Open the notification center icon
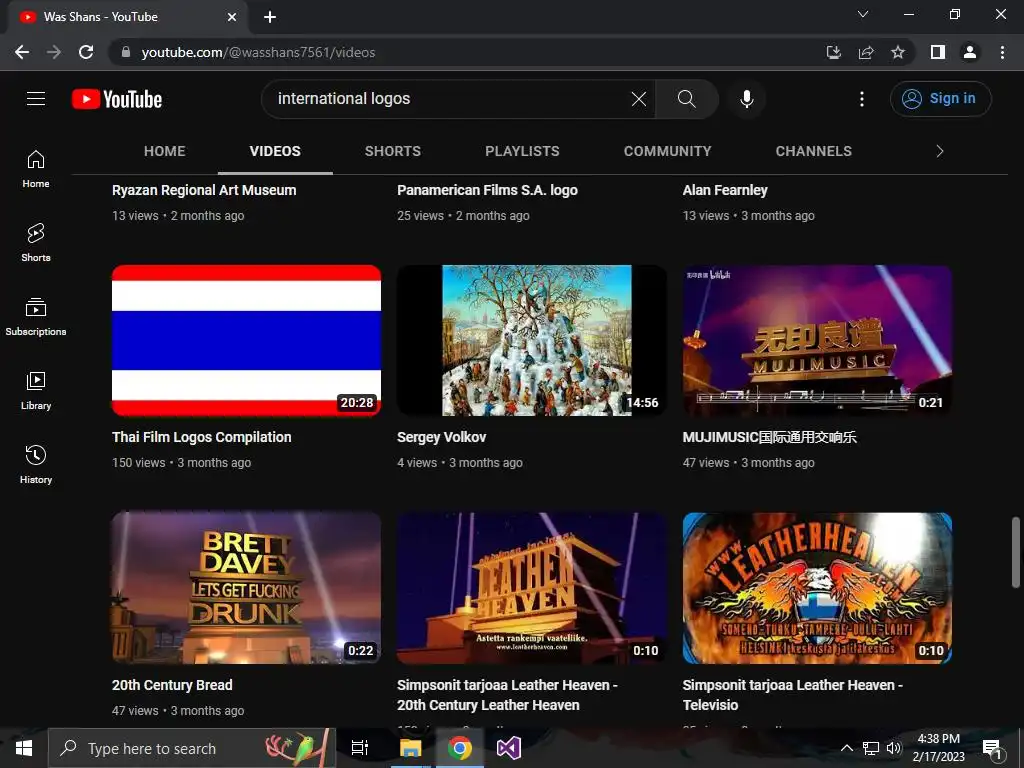This screenshot has height=768, width=1024. (x=992, y=749)
